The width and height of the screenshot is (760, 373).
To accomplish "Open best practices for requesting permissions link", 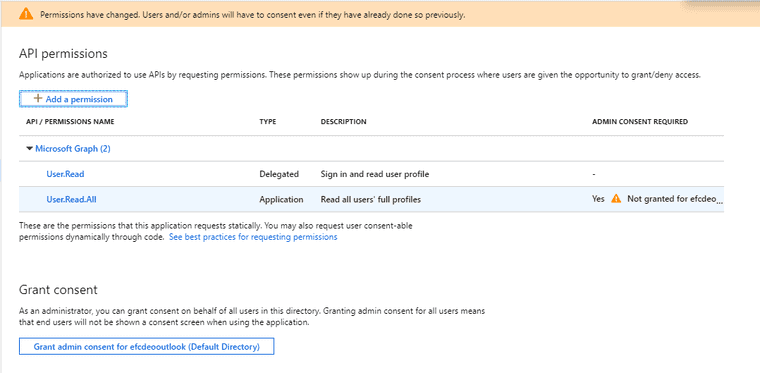I will coord(253,237).
